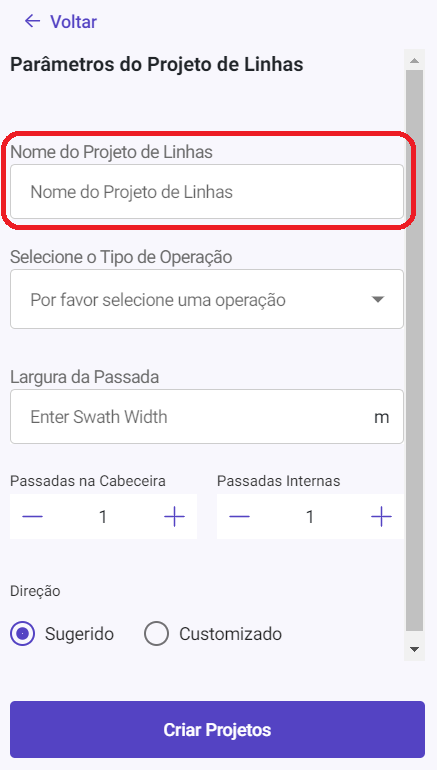This screenshot has height=779, width=437.
Task: Increase Passadas na Cabeceira with plus icon
Action: (174, 517)
